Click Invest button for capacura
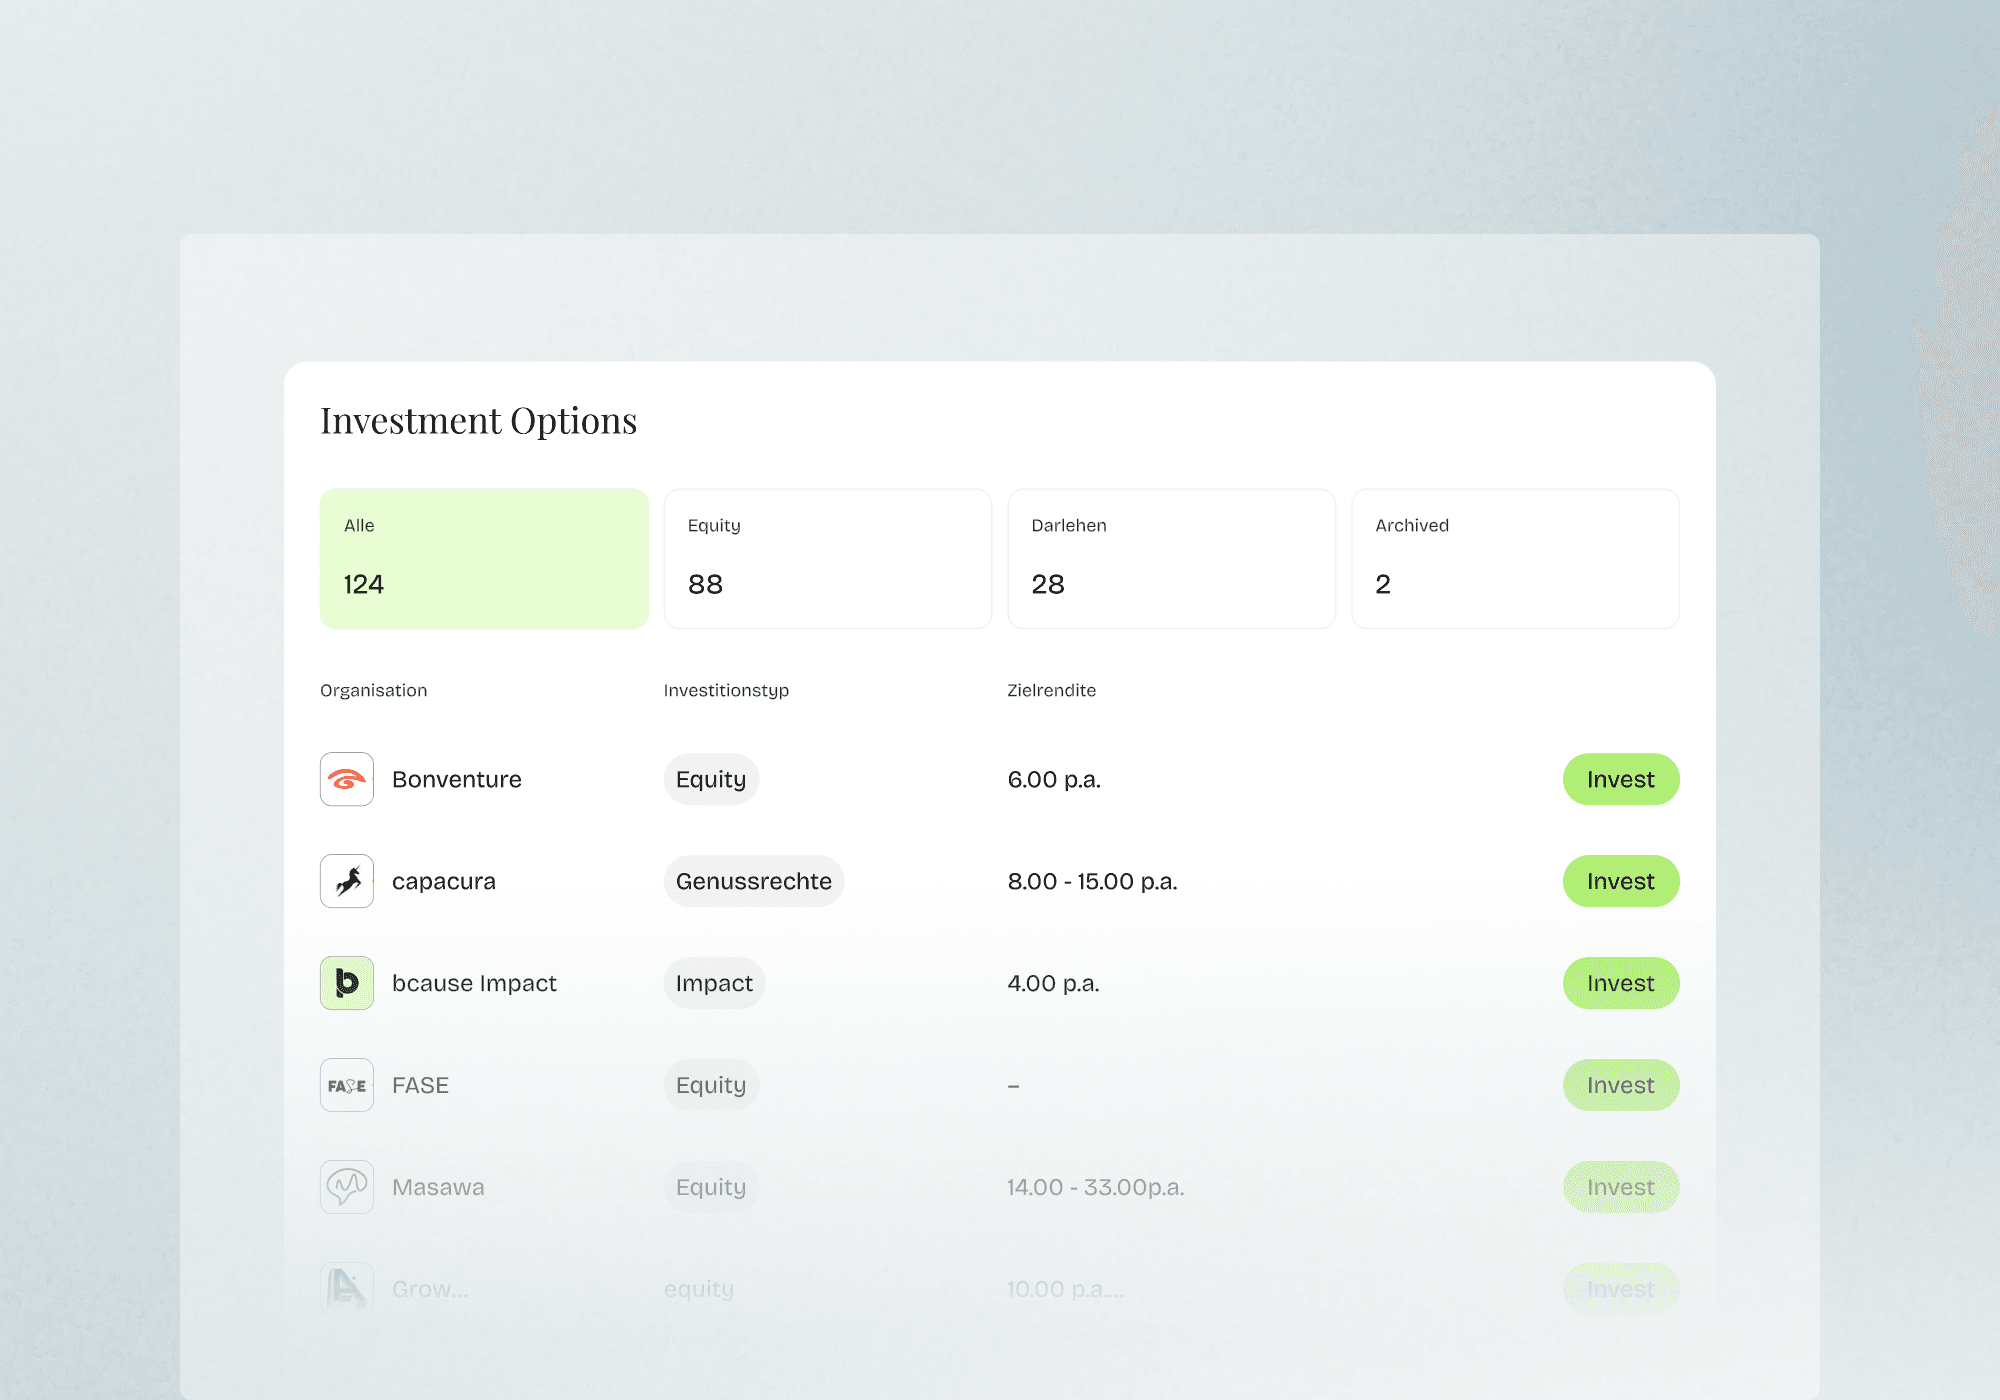 point(1621,881)
